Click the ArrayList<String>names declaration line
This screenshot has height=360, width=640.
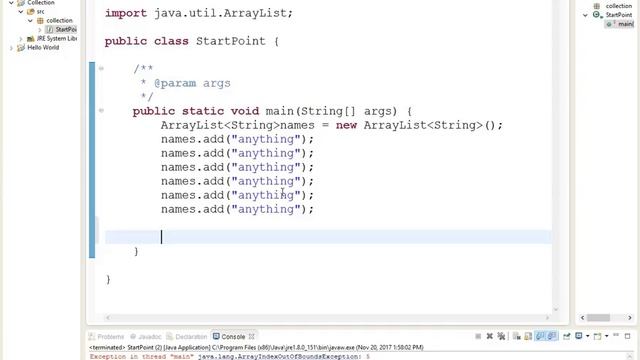(x=331, y=125)
